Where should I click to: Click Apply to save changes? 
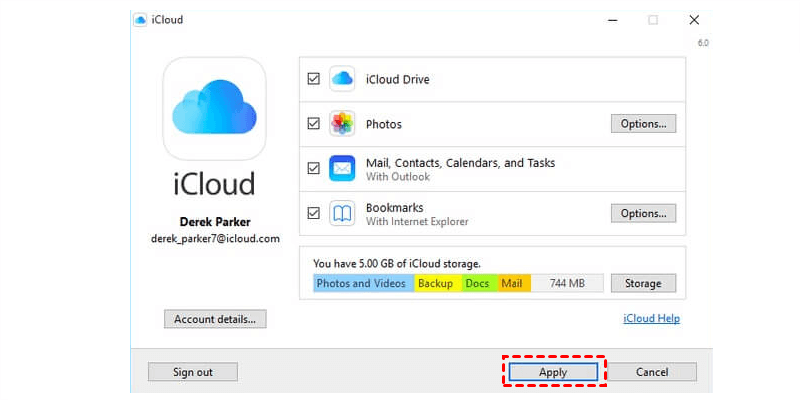(554, 372)
